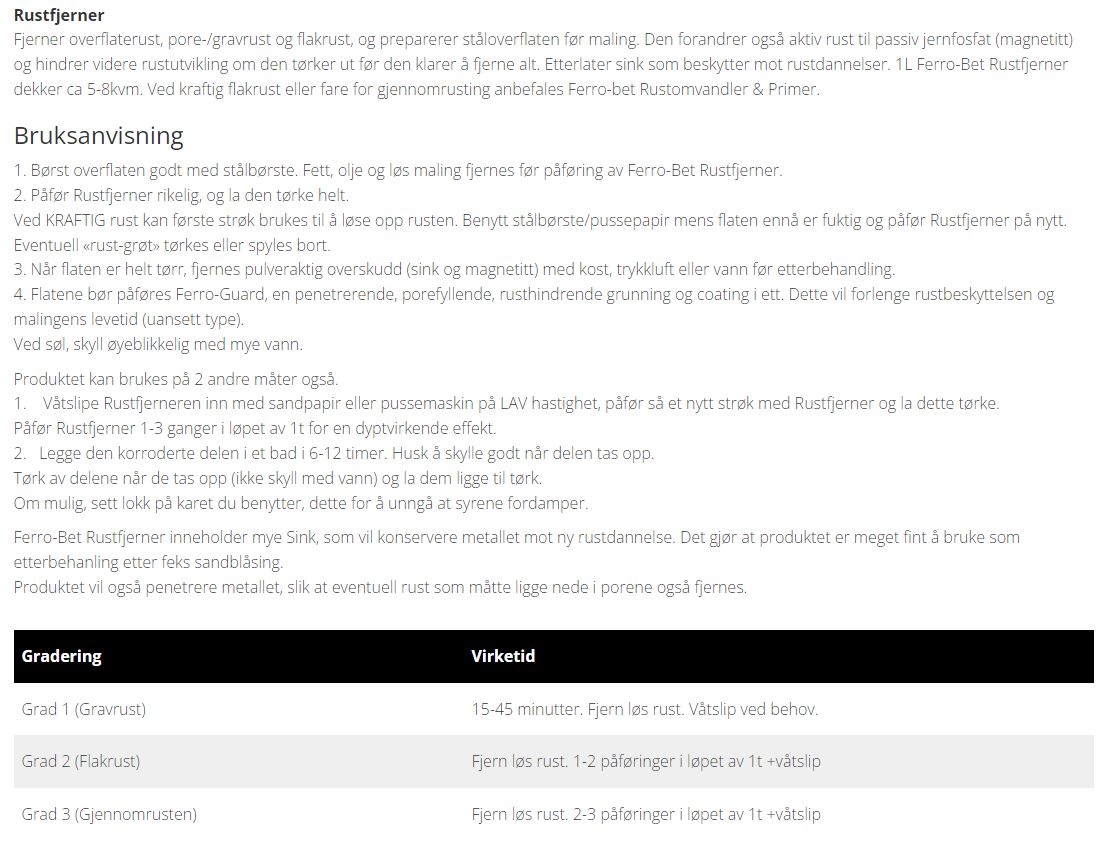The image size is (1101, 842).
Task: Click step 4 mentioning Ferro-Guard
Action: [534, 294]
